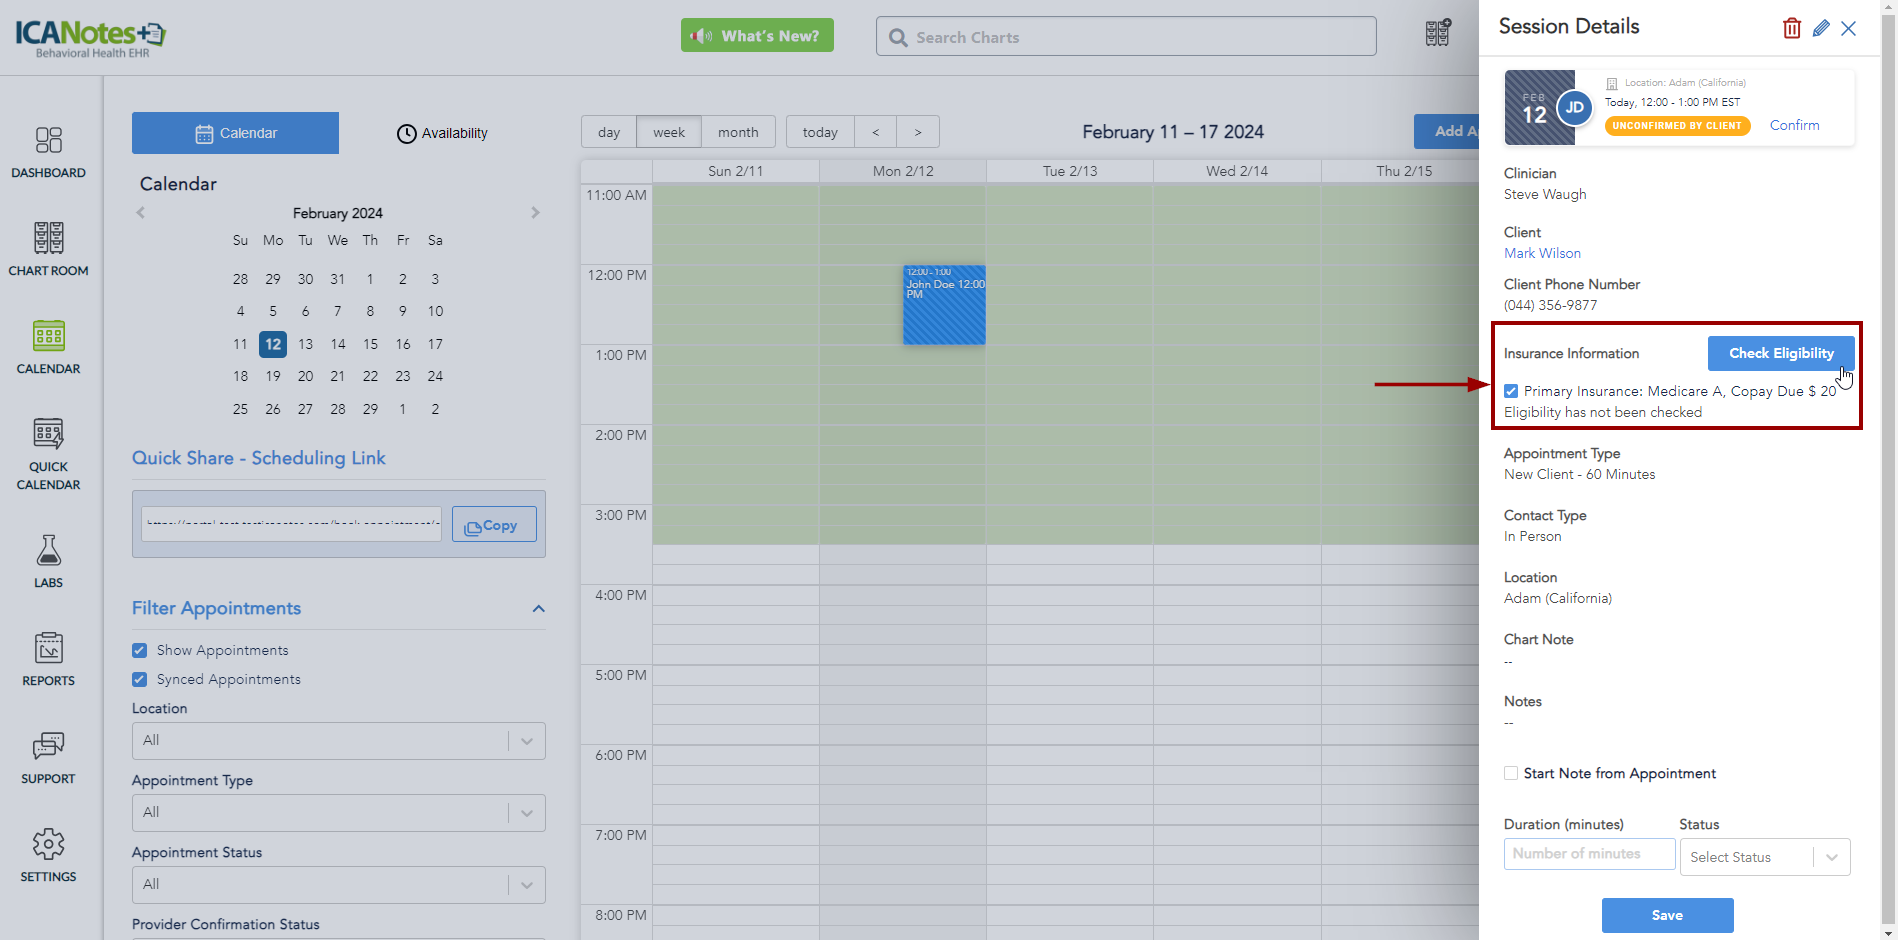Open client Mark Wilson's link

coord(1542,253)
